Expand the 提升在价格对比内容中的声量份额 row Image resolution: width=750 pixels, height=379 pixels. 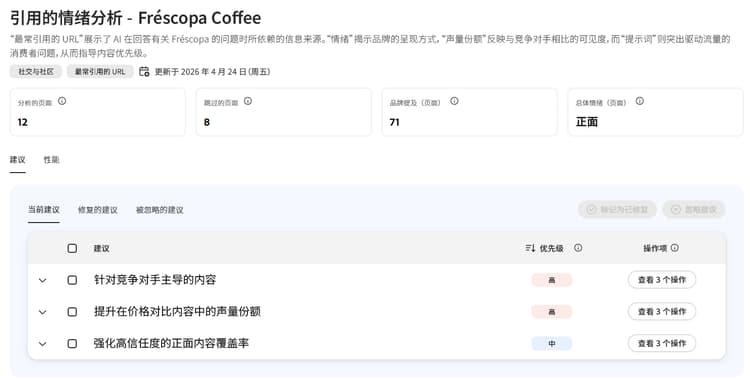coord(43,312)
